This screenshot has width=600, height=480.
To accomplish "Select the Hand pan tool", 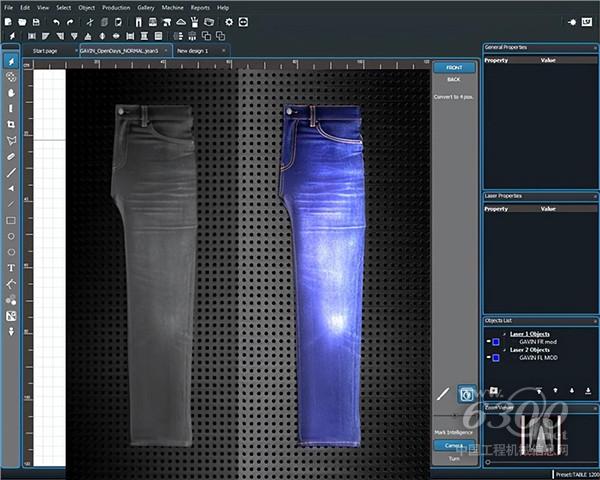I will pyautogui.click(x=11, y=92).
